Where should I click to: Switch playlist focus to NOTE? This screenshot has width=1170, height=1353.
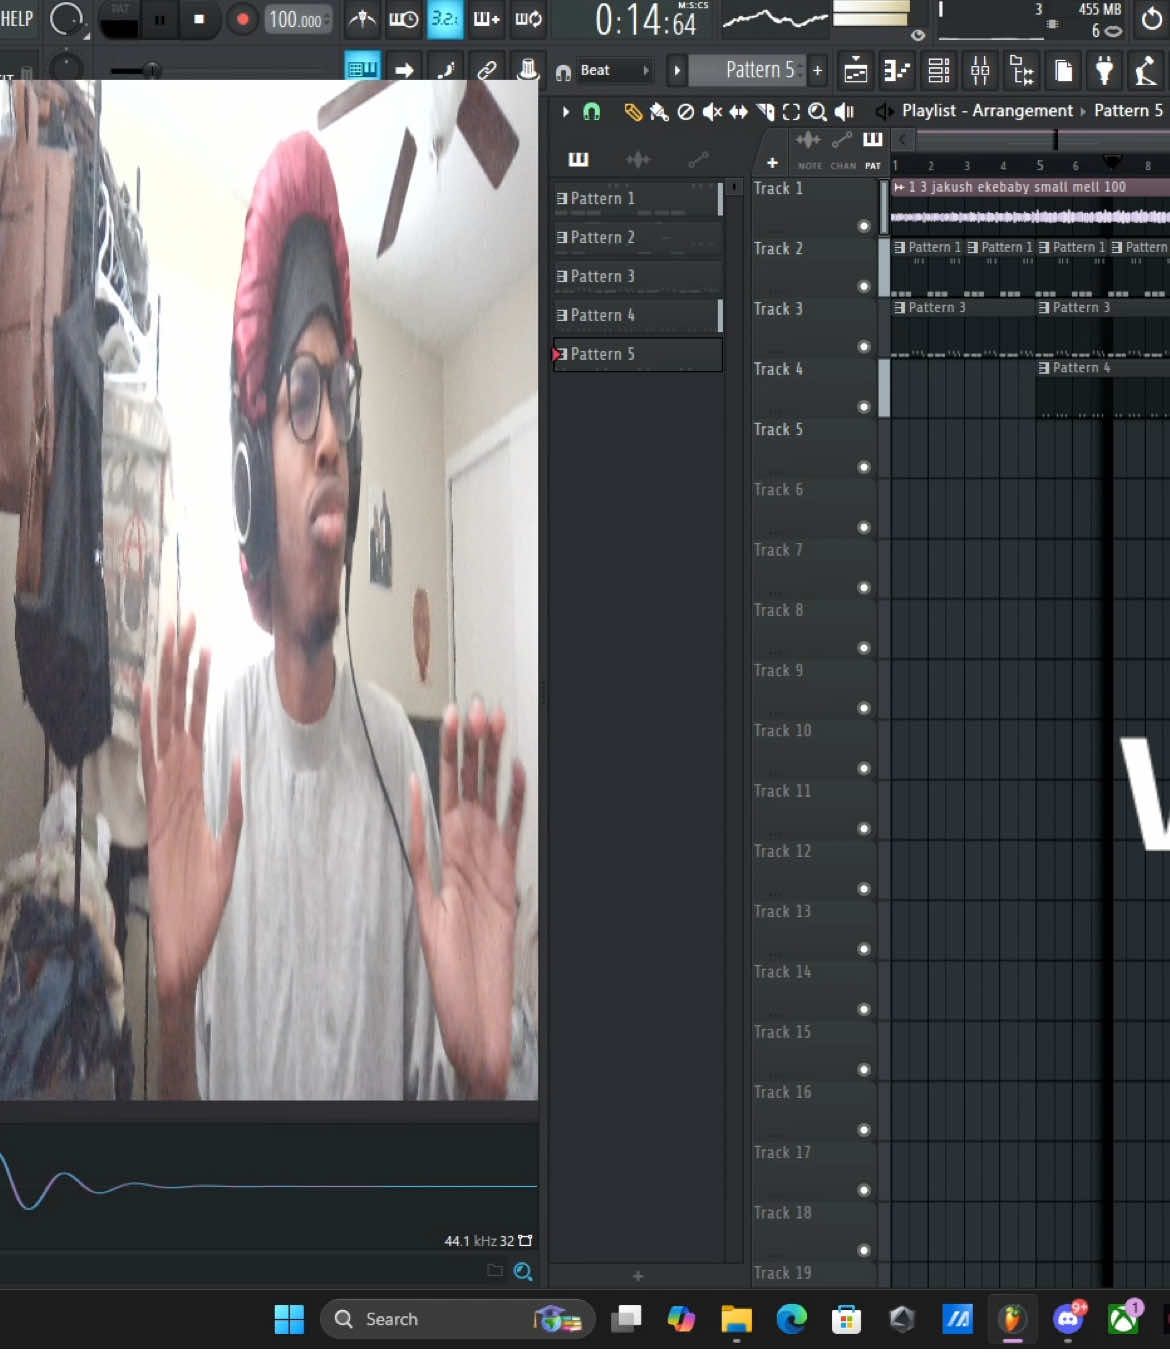tap(809, 148)
